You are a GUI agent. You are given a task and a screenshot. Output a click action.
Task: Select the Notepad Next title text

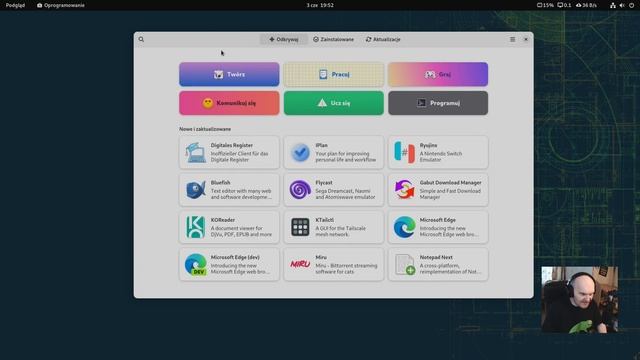click(x=436, y=257)
